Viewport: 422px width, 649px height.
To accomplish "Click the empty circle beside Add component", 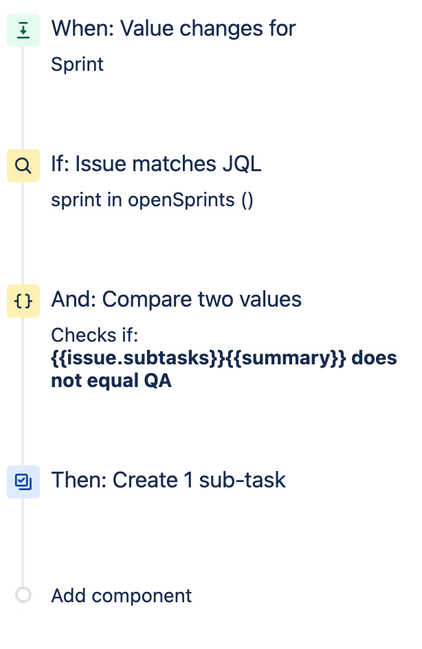I will coord(23,595).
